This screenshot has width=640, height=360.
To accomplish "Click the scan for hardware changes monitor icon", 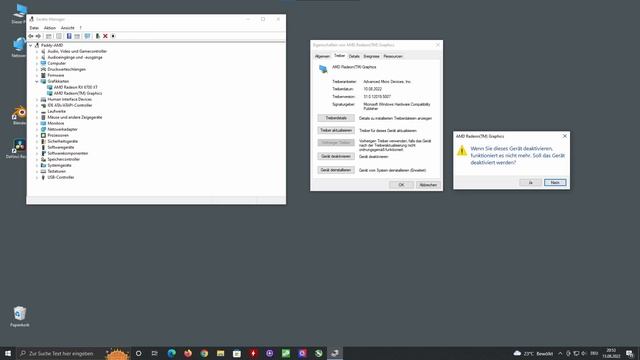I will click(x=87, y=36).
